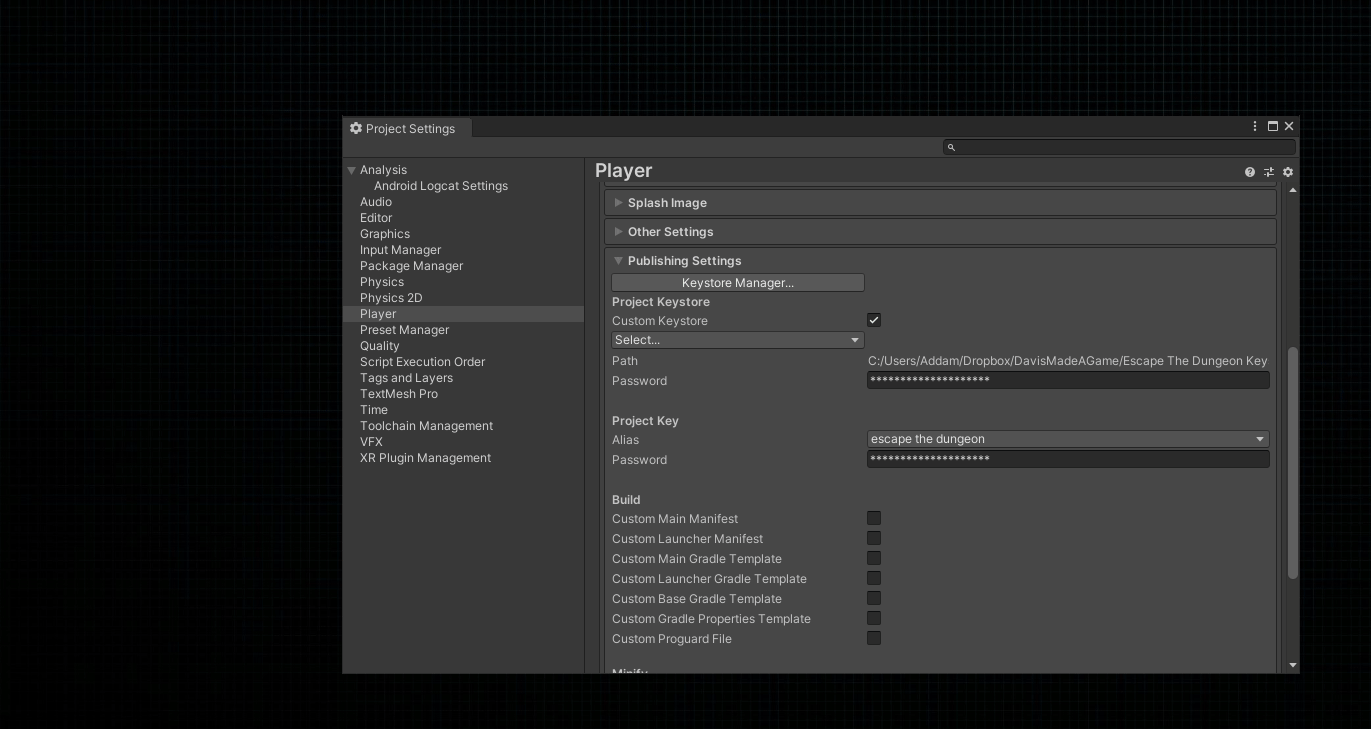
Task: Enable Custom Main Gradle Template
Action: click(x=874, y=558)
